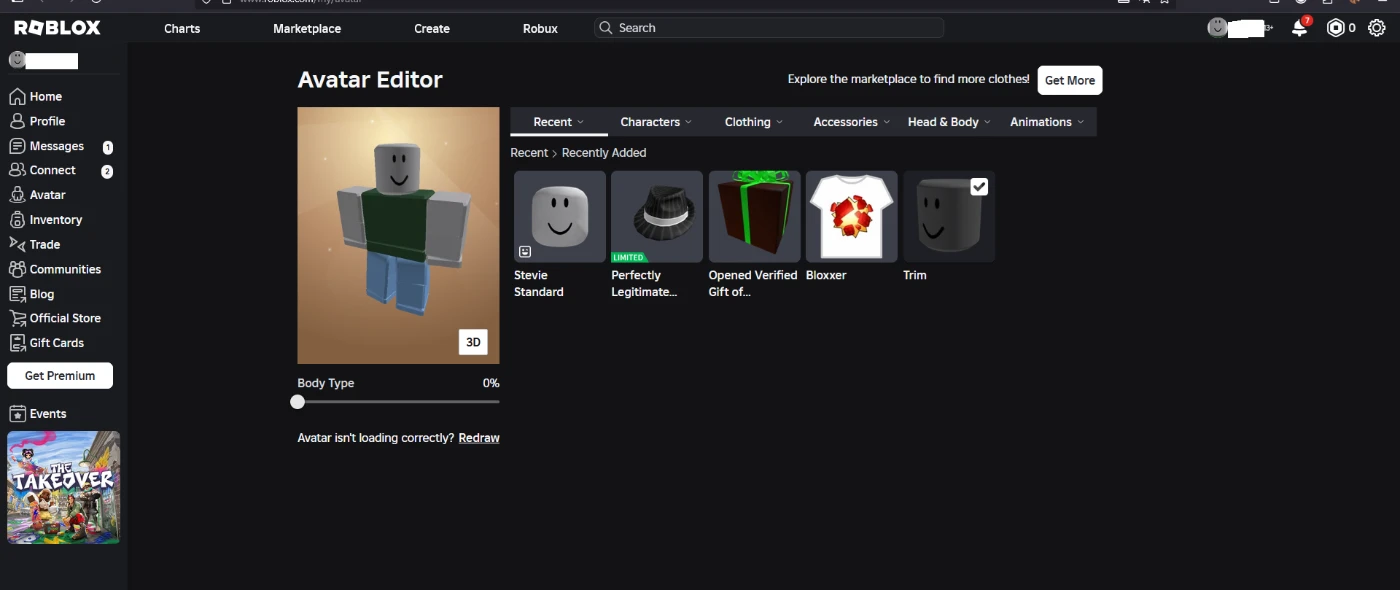The height and width of the screenshot is (590, 1400).
Task: Toggle the 3D avatar view button
Action: click(474, 342)
